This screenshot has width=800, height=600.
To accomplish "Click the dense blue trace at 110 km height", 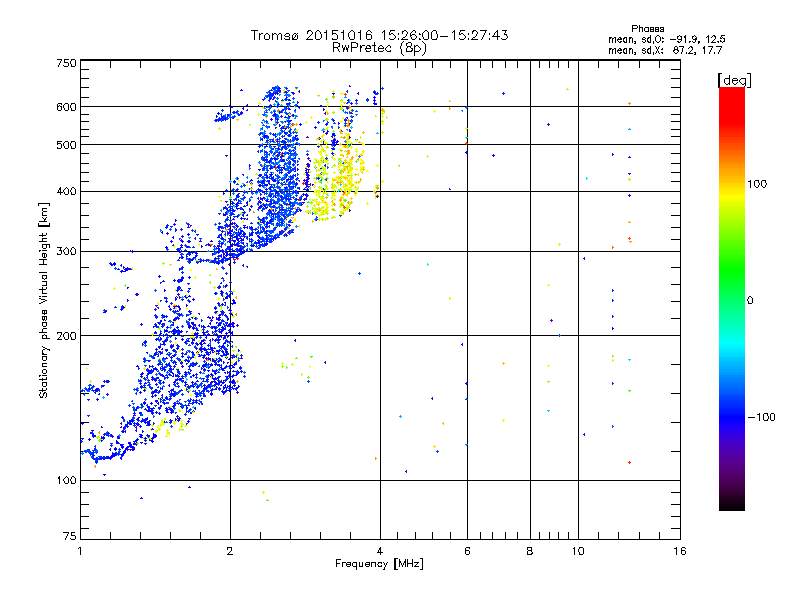I will [110, 456].
